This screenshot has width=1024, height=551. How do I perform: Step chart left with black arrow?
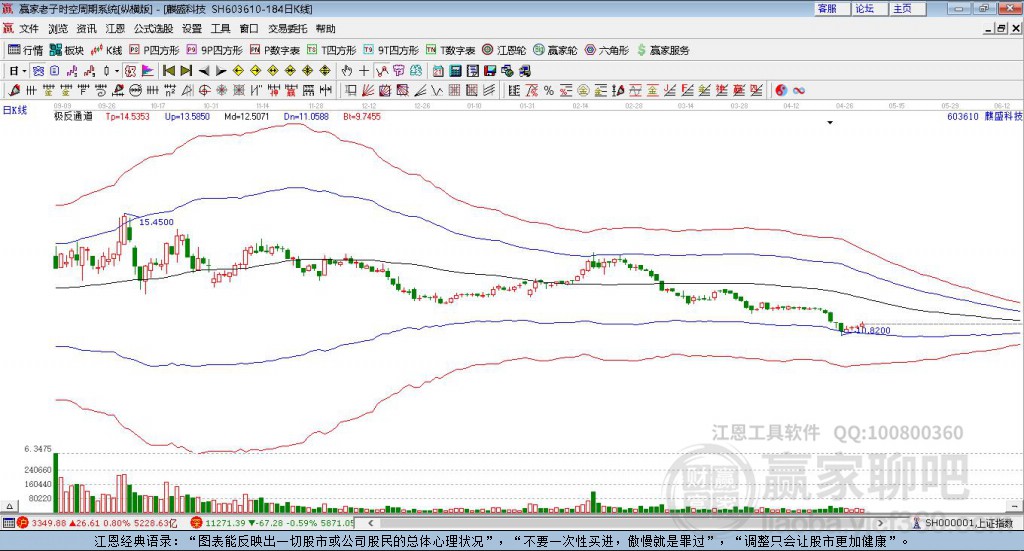[x=204, y=71]
